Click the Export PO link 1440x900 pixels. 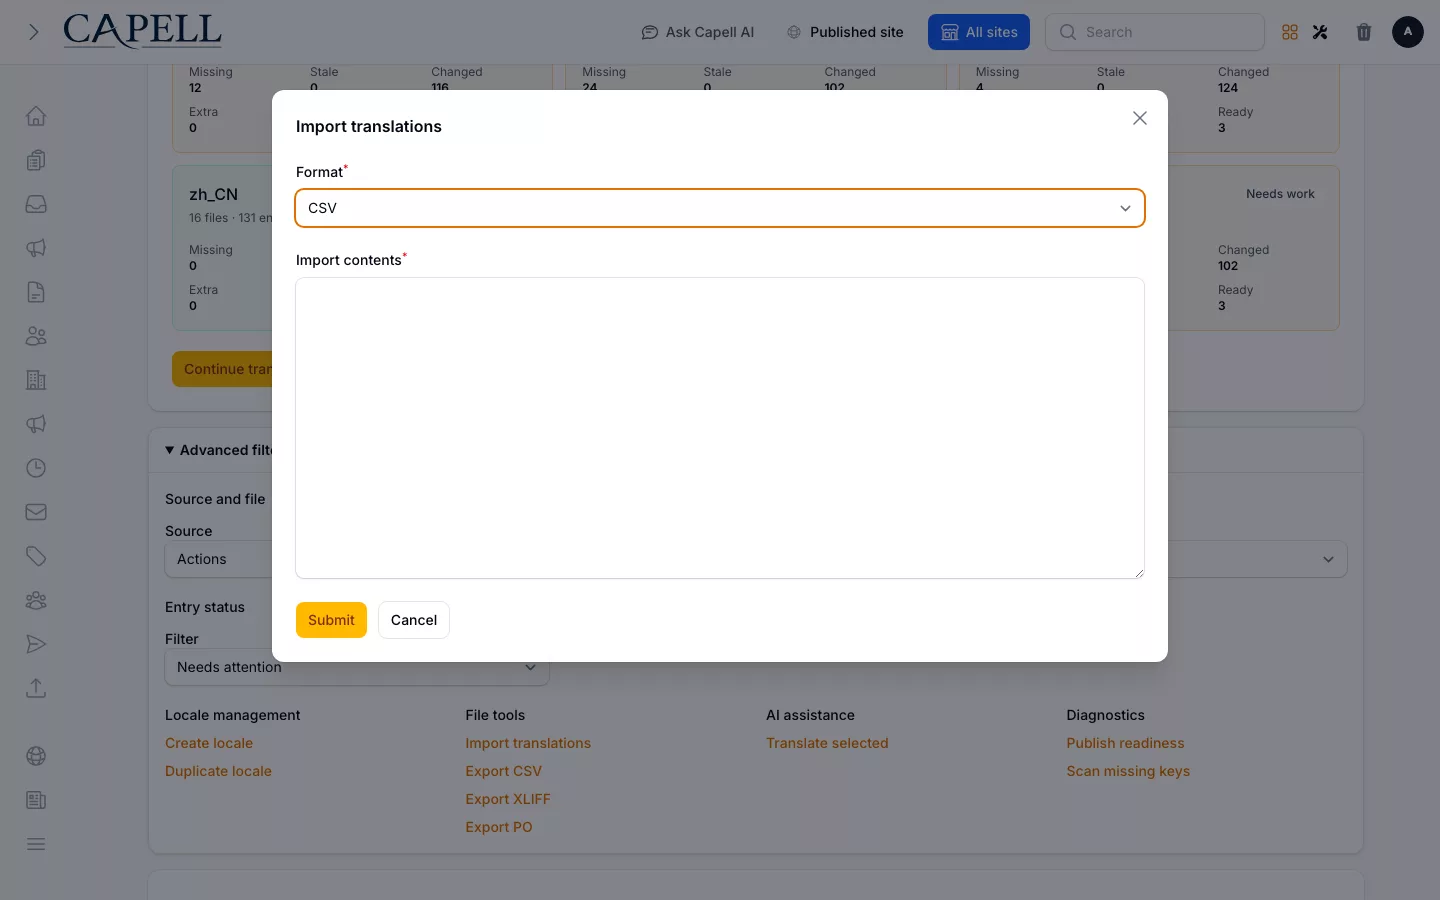tap(499, 827)
